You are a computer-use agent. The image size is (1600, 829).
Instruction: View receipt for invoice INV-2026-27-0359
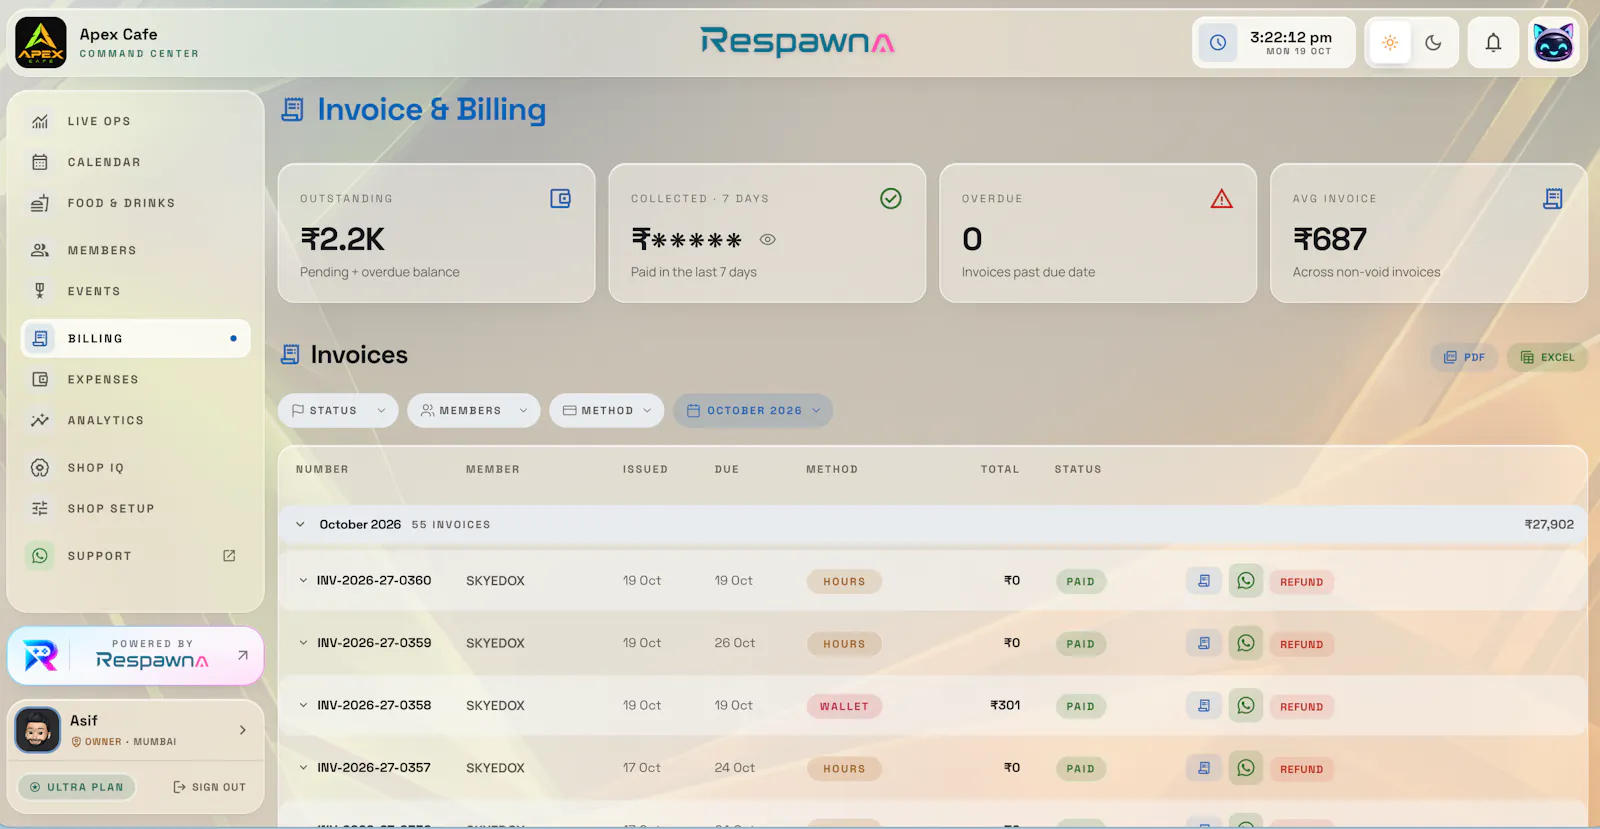click(1204, 644)
